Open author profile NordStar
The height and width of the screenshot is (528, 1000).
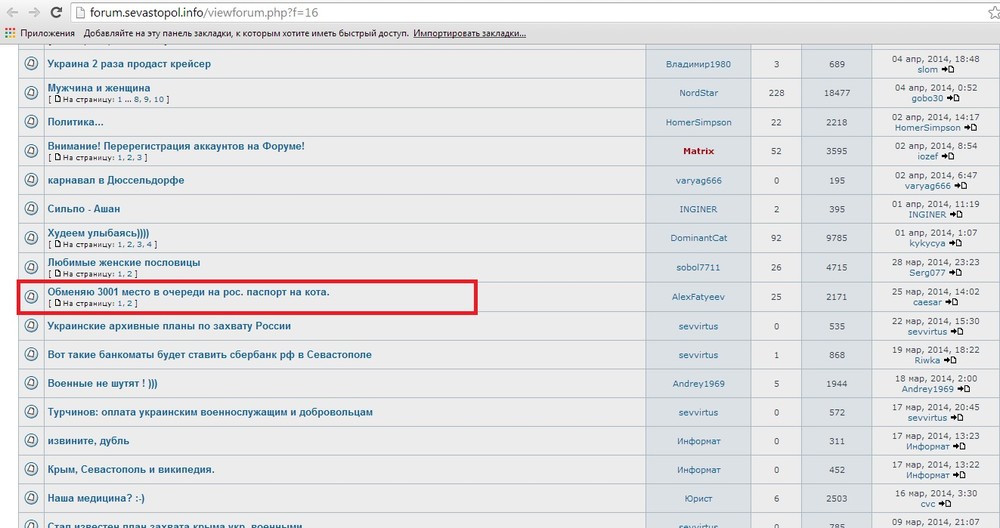click(x=698, y=92)
